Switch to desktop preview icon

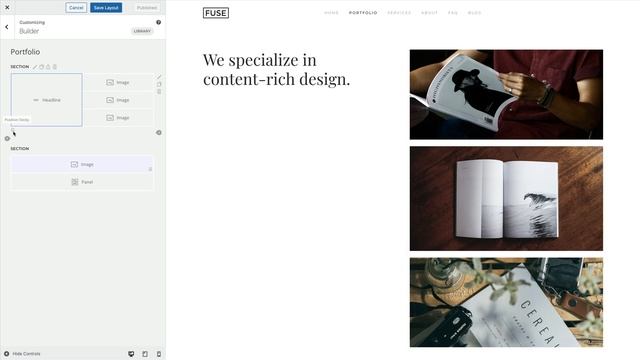coord(131,354)
